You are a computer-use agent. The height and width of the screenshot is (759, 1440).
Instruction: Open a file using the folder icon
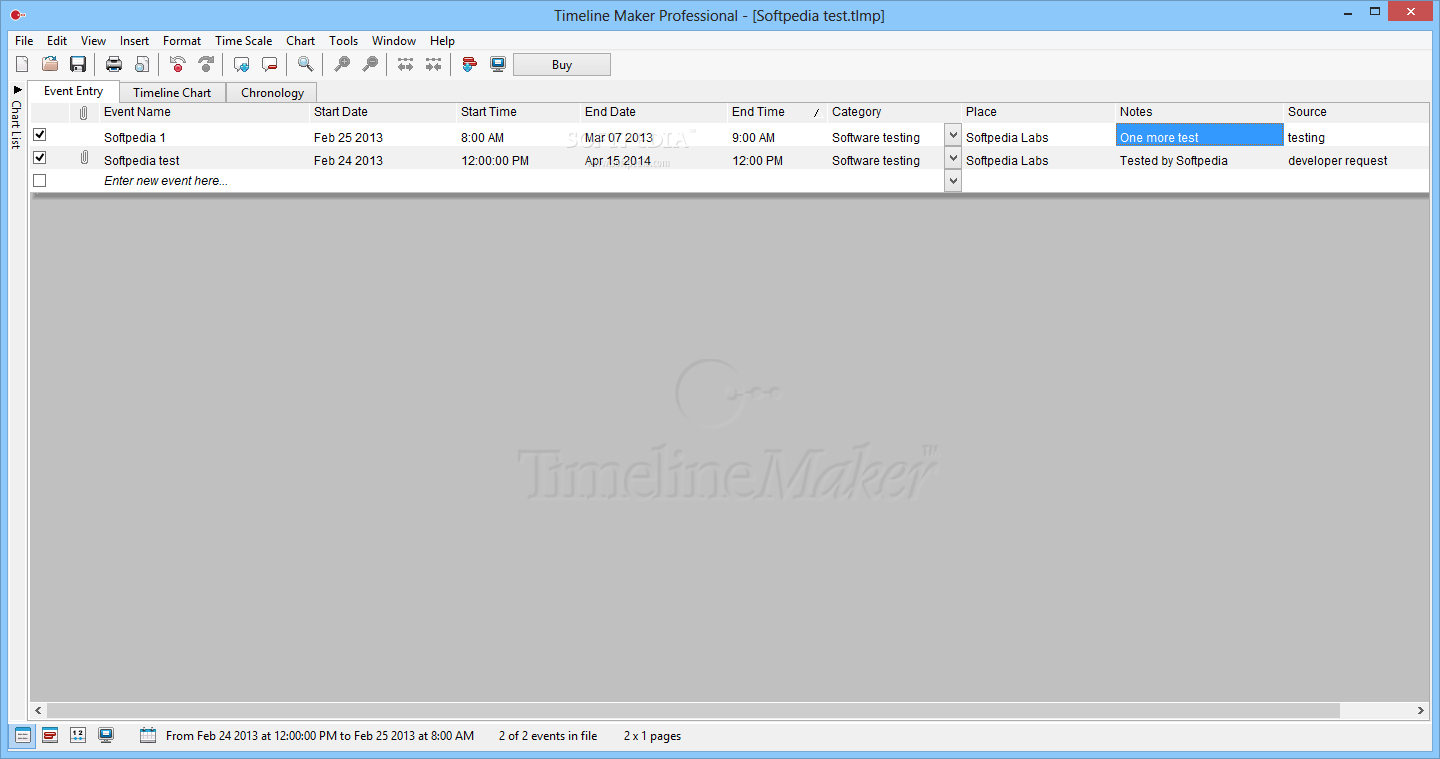(50, 64)
